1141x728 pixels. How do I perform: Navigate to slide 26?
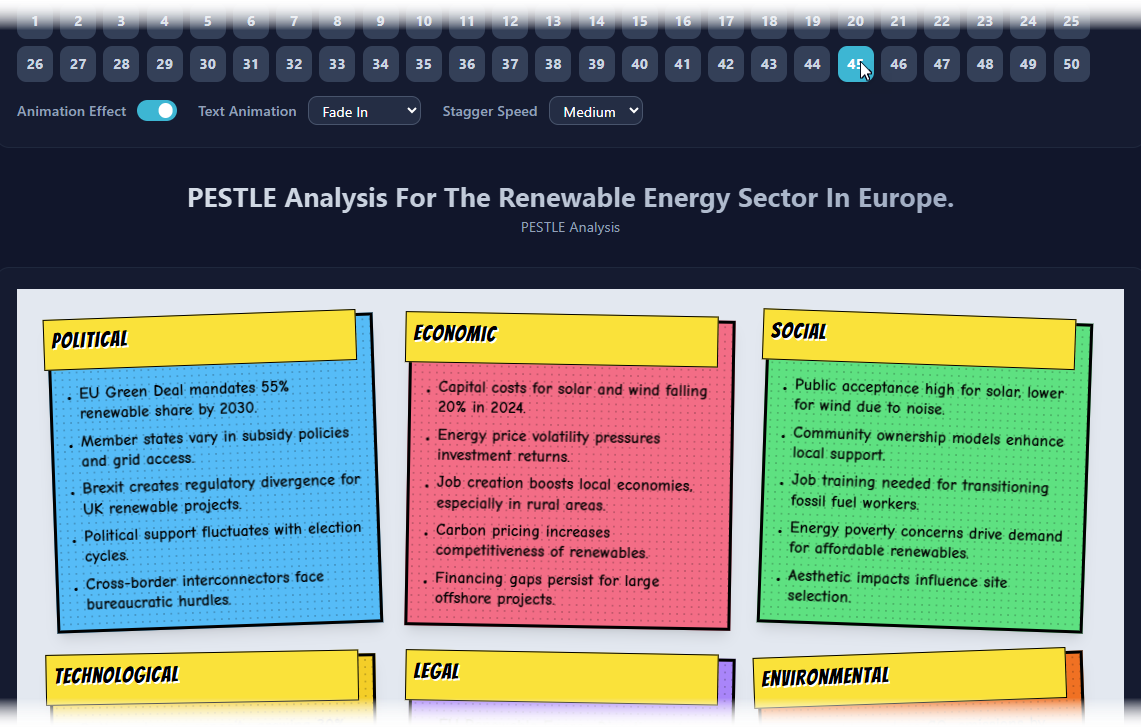[34, 63]
